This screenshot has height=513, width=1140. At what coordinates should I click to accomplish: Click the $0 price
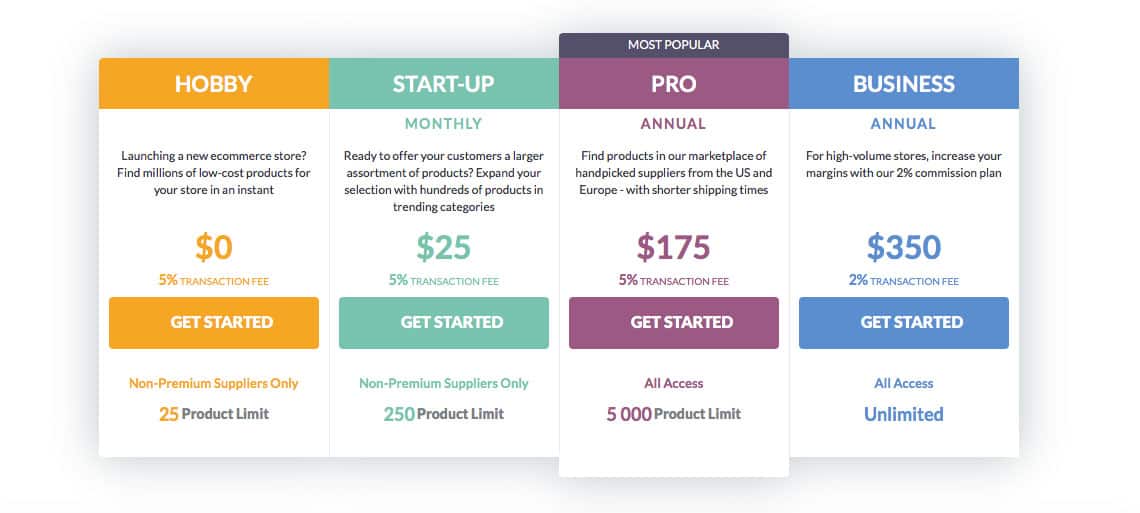tap(214, 247)
